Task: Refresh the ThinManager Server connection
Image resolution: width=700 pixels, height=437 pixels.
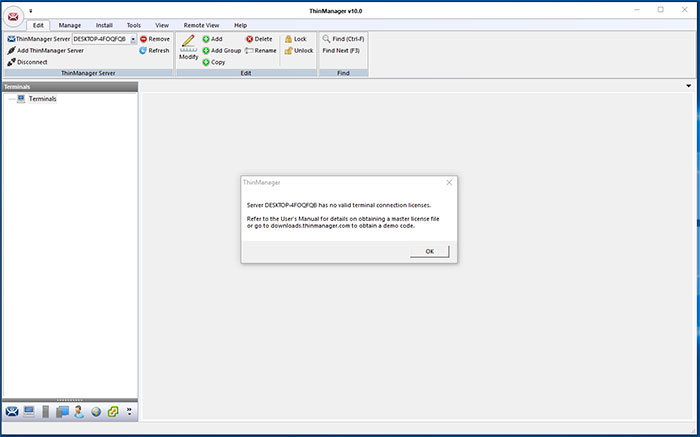Action: 154,50
